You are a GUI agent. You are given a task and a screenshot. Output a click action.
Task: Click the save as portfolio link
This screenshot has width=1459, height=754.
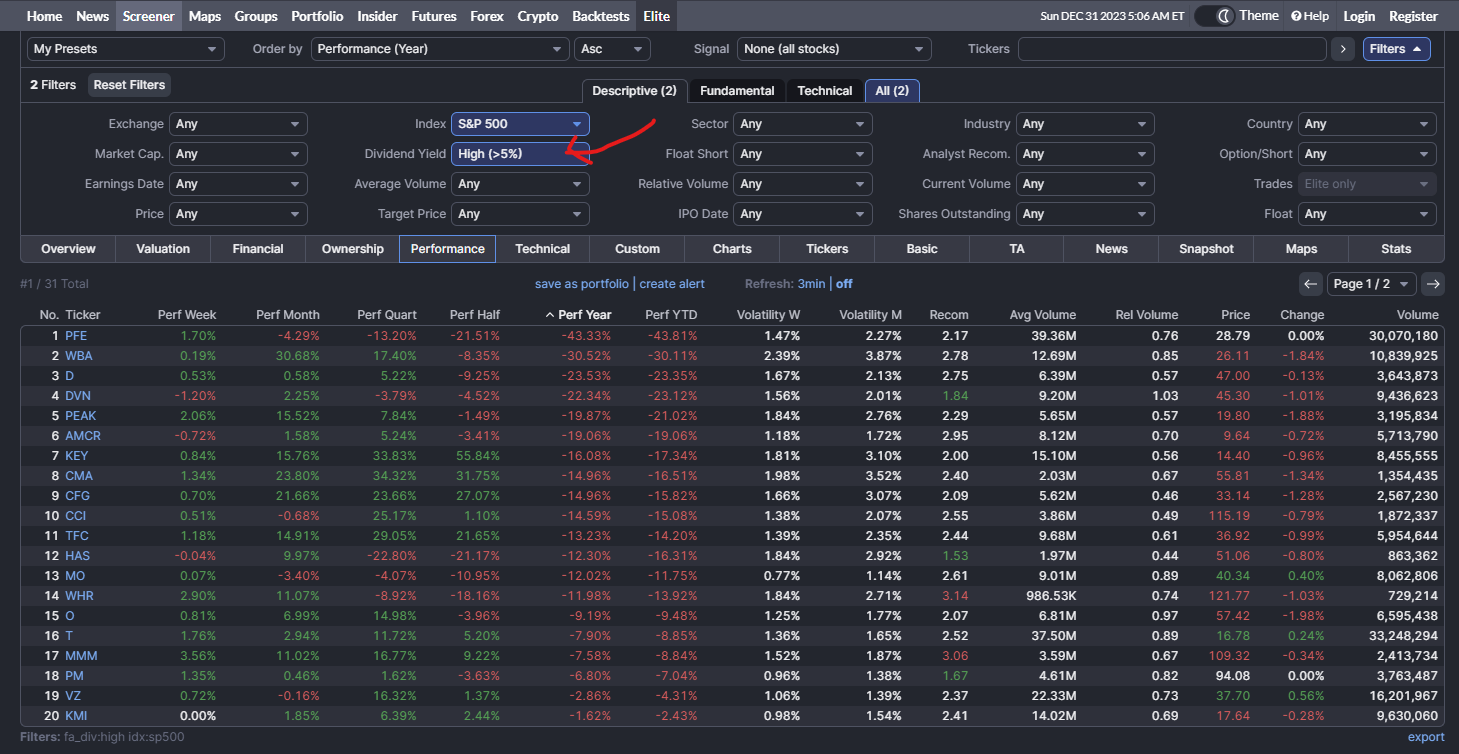tap(582, 284)
